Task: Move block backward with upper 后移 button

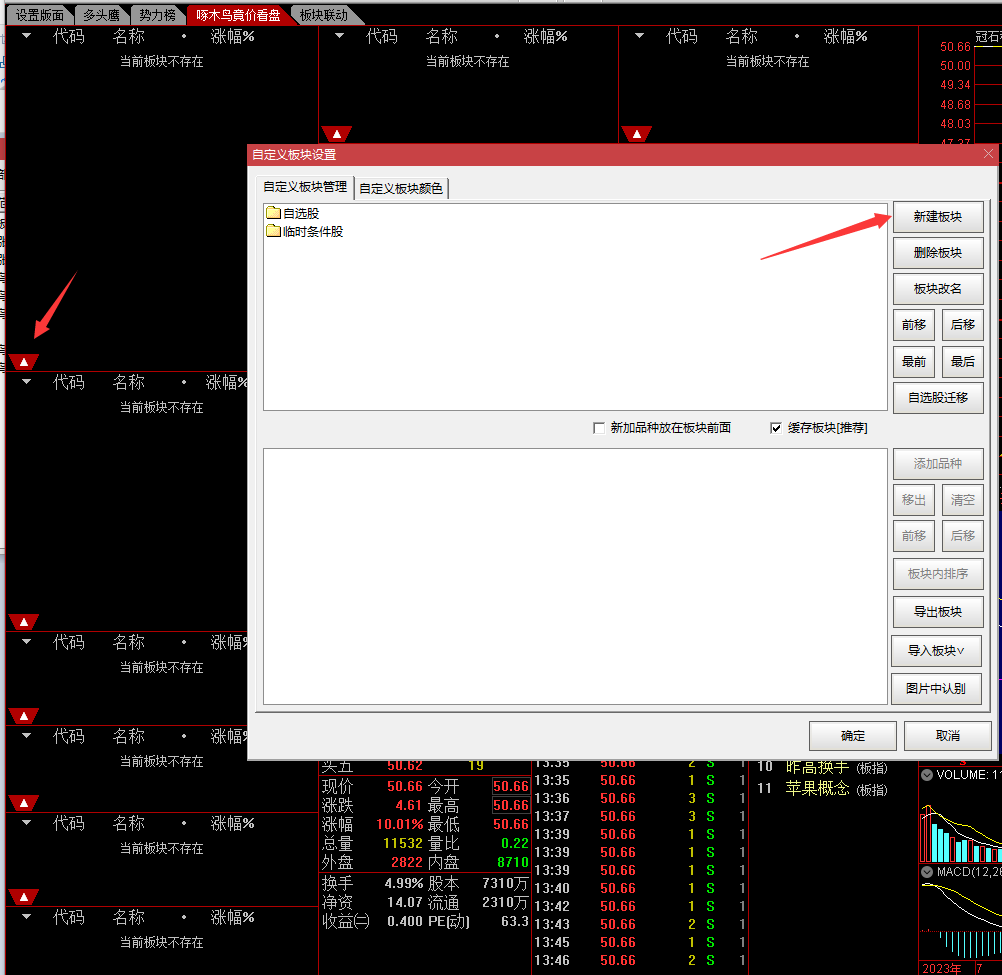Action: click(x=962, y=325)
